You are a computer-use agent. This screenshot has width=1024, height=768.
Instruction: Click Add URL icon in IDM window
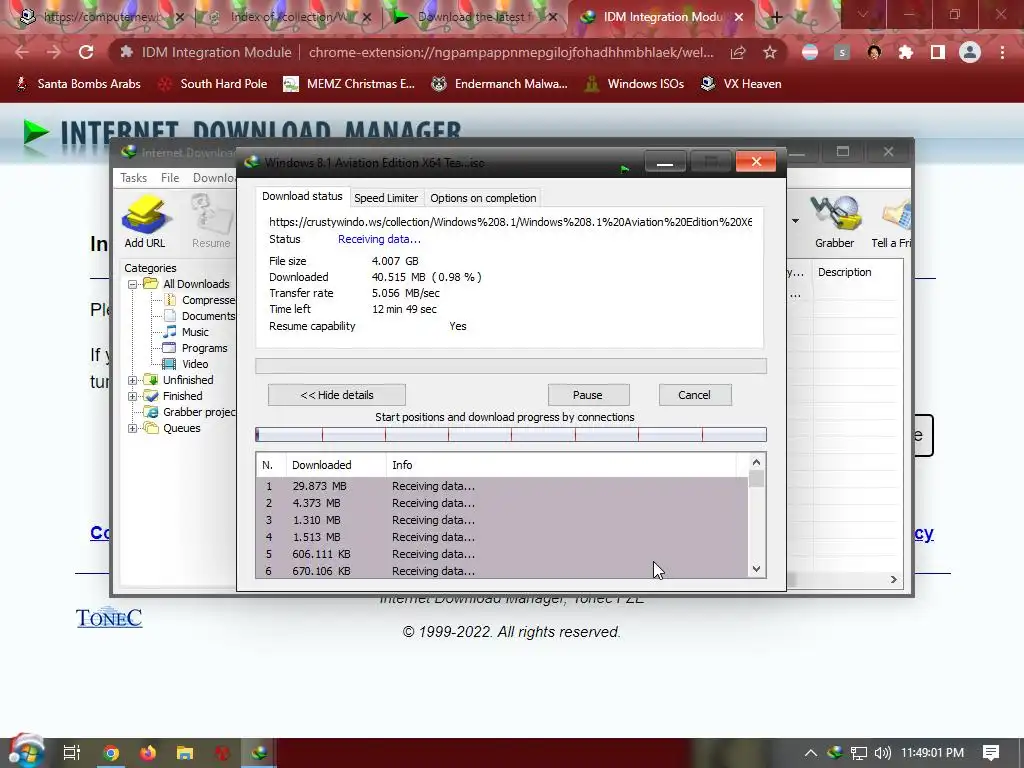pyautogui.click(x=145, y=221)
